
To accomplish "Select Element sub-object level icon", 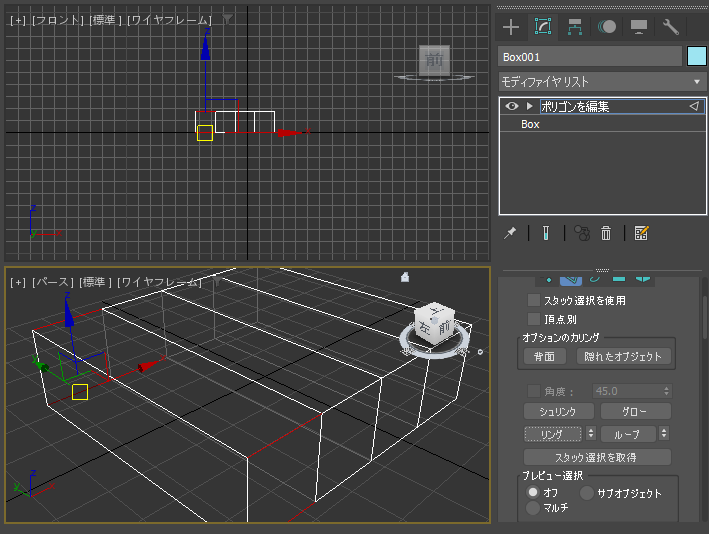I will coord(643,280).
